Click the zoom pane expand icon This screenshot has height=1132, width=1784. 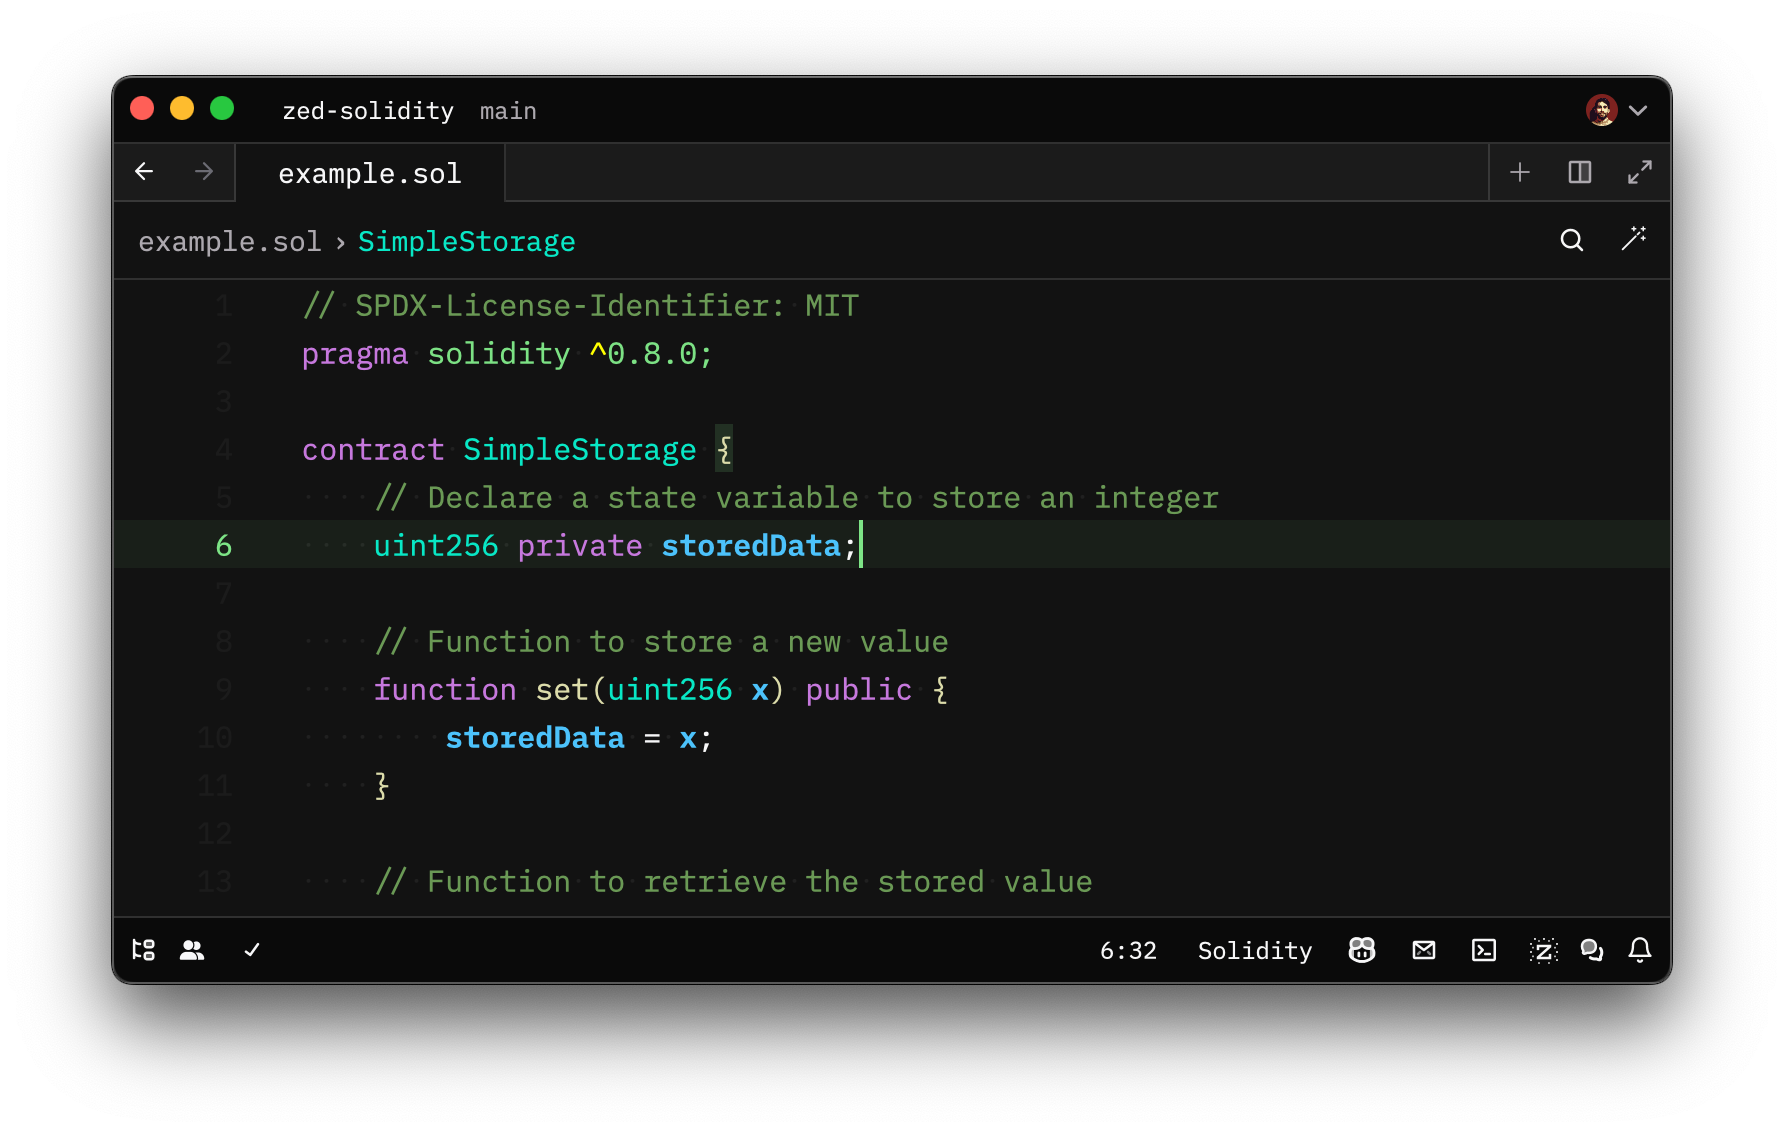[1639, 171]
